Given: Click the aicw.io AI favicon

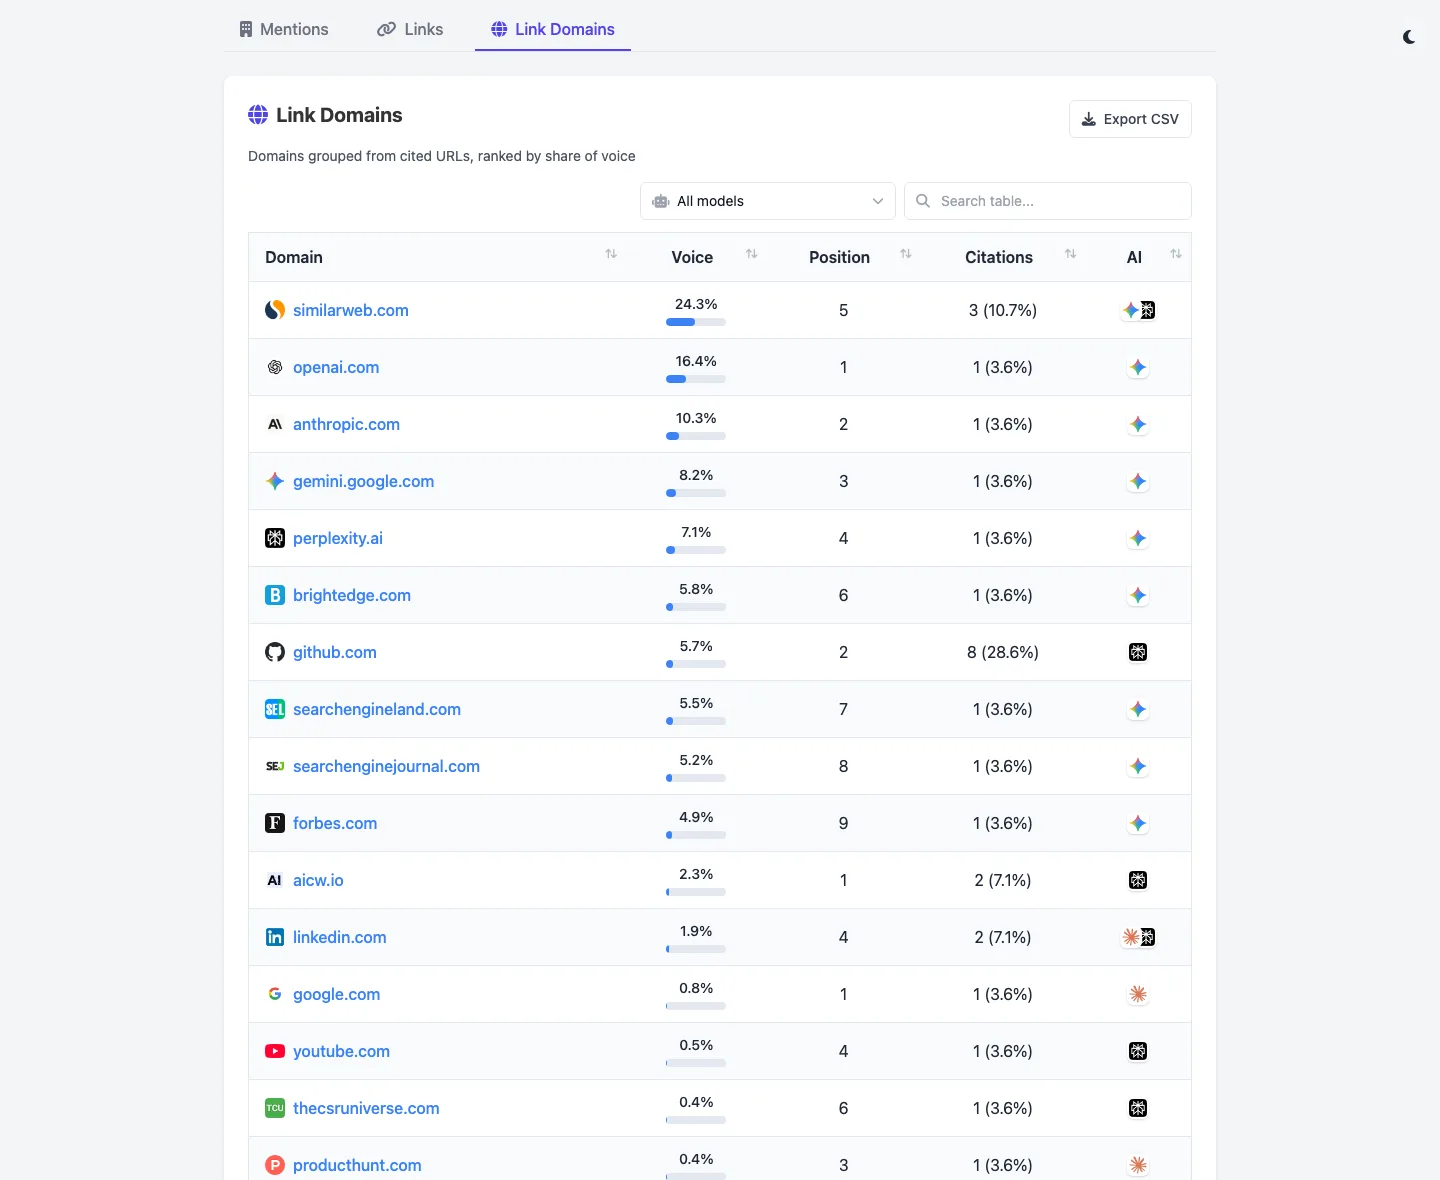Looking at the screenshot, I should 275,880.
